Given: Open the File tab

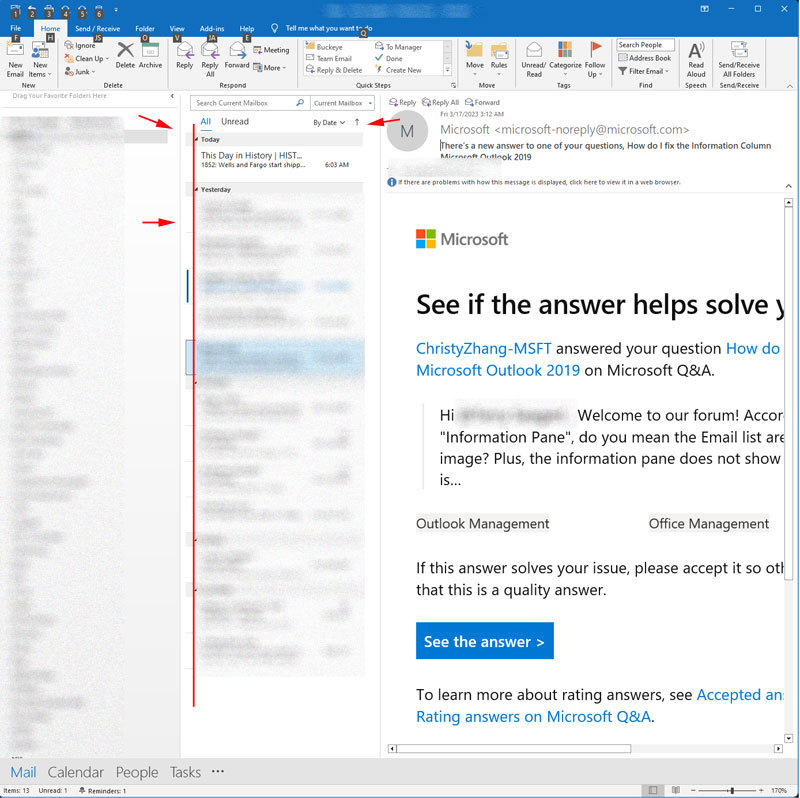Looking at the screenshot, I should [16, 29].
